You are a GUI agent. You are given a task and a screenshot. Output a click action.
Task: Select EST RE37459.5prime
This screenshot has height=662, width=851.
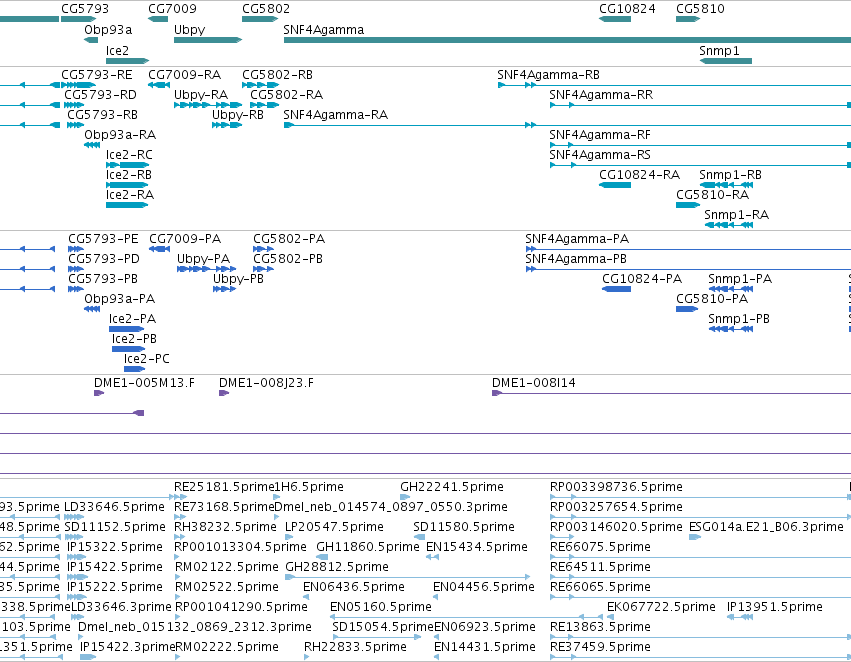[600, 647]
